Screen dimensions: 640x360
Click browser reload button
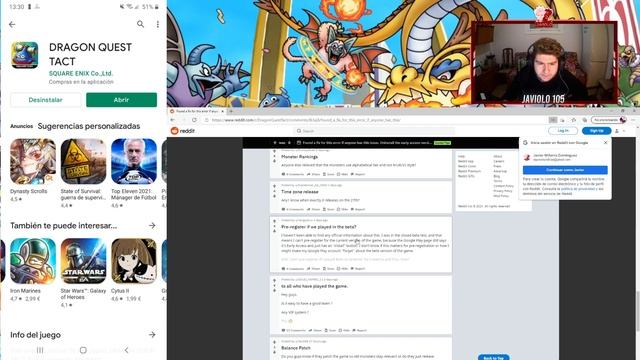pyautogui.click(x=194, y=120)
